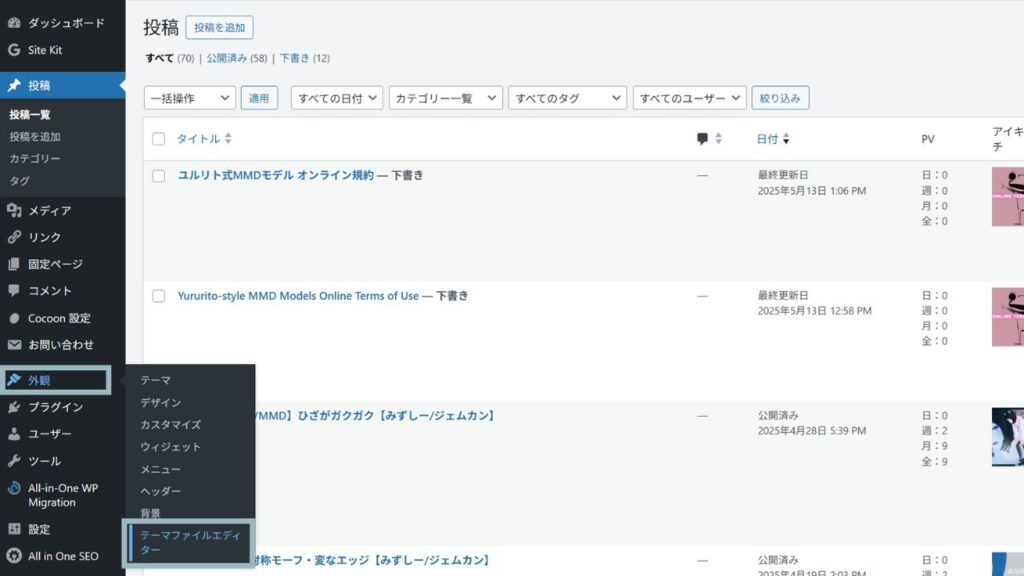Click thumbnail of ひざがガクガク post
This screenshot has width=1024, height=576.
pos(1008,437)
